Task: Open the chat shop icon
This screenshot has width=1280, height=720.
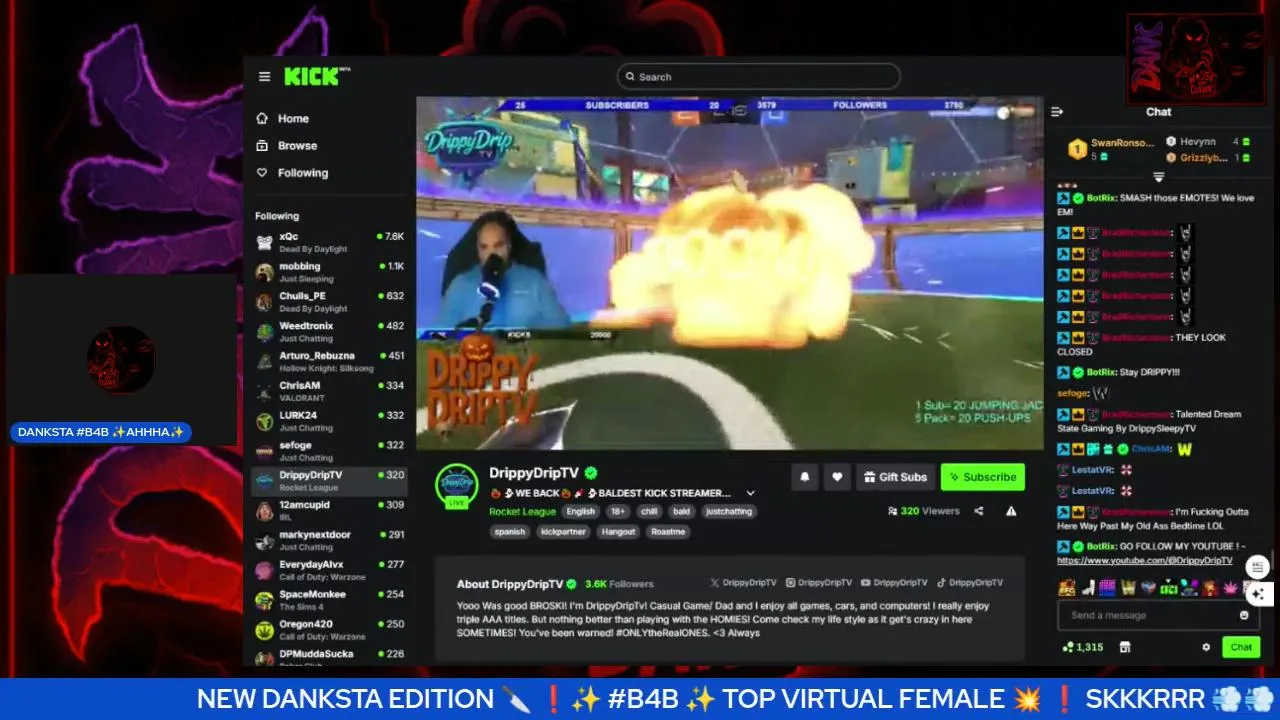Action: [1125, 647]
